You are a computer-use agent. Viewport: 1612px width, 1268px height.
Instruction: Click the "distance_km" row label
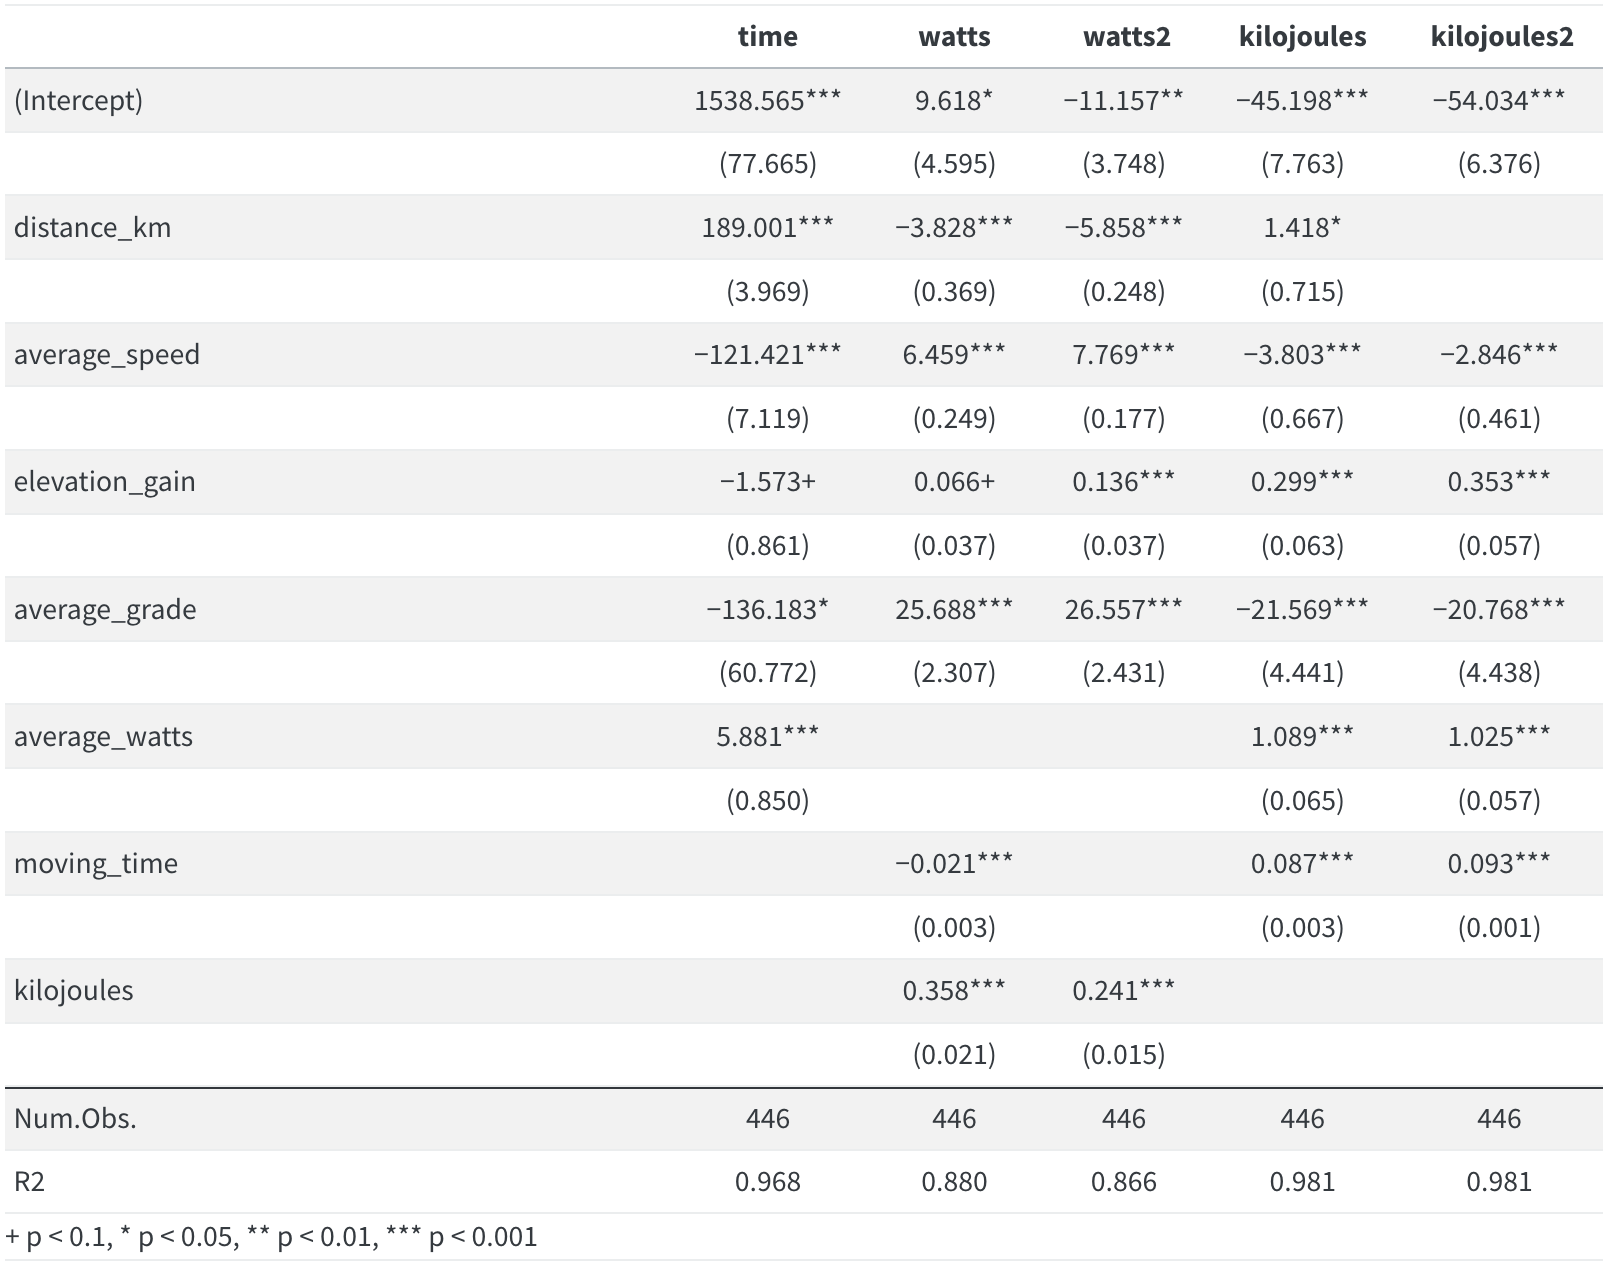point(92,227)
